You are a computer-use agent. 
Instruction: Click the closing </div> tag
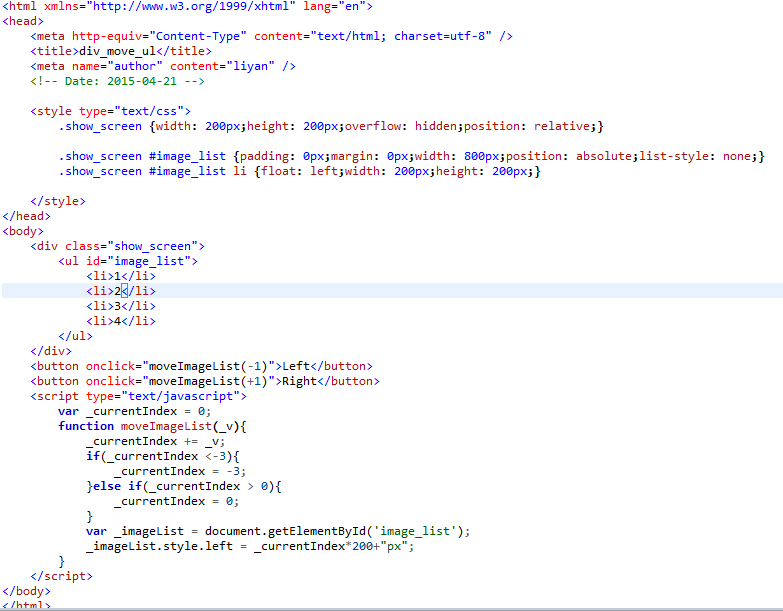pyautogui.click(x=51, y=351)
